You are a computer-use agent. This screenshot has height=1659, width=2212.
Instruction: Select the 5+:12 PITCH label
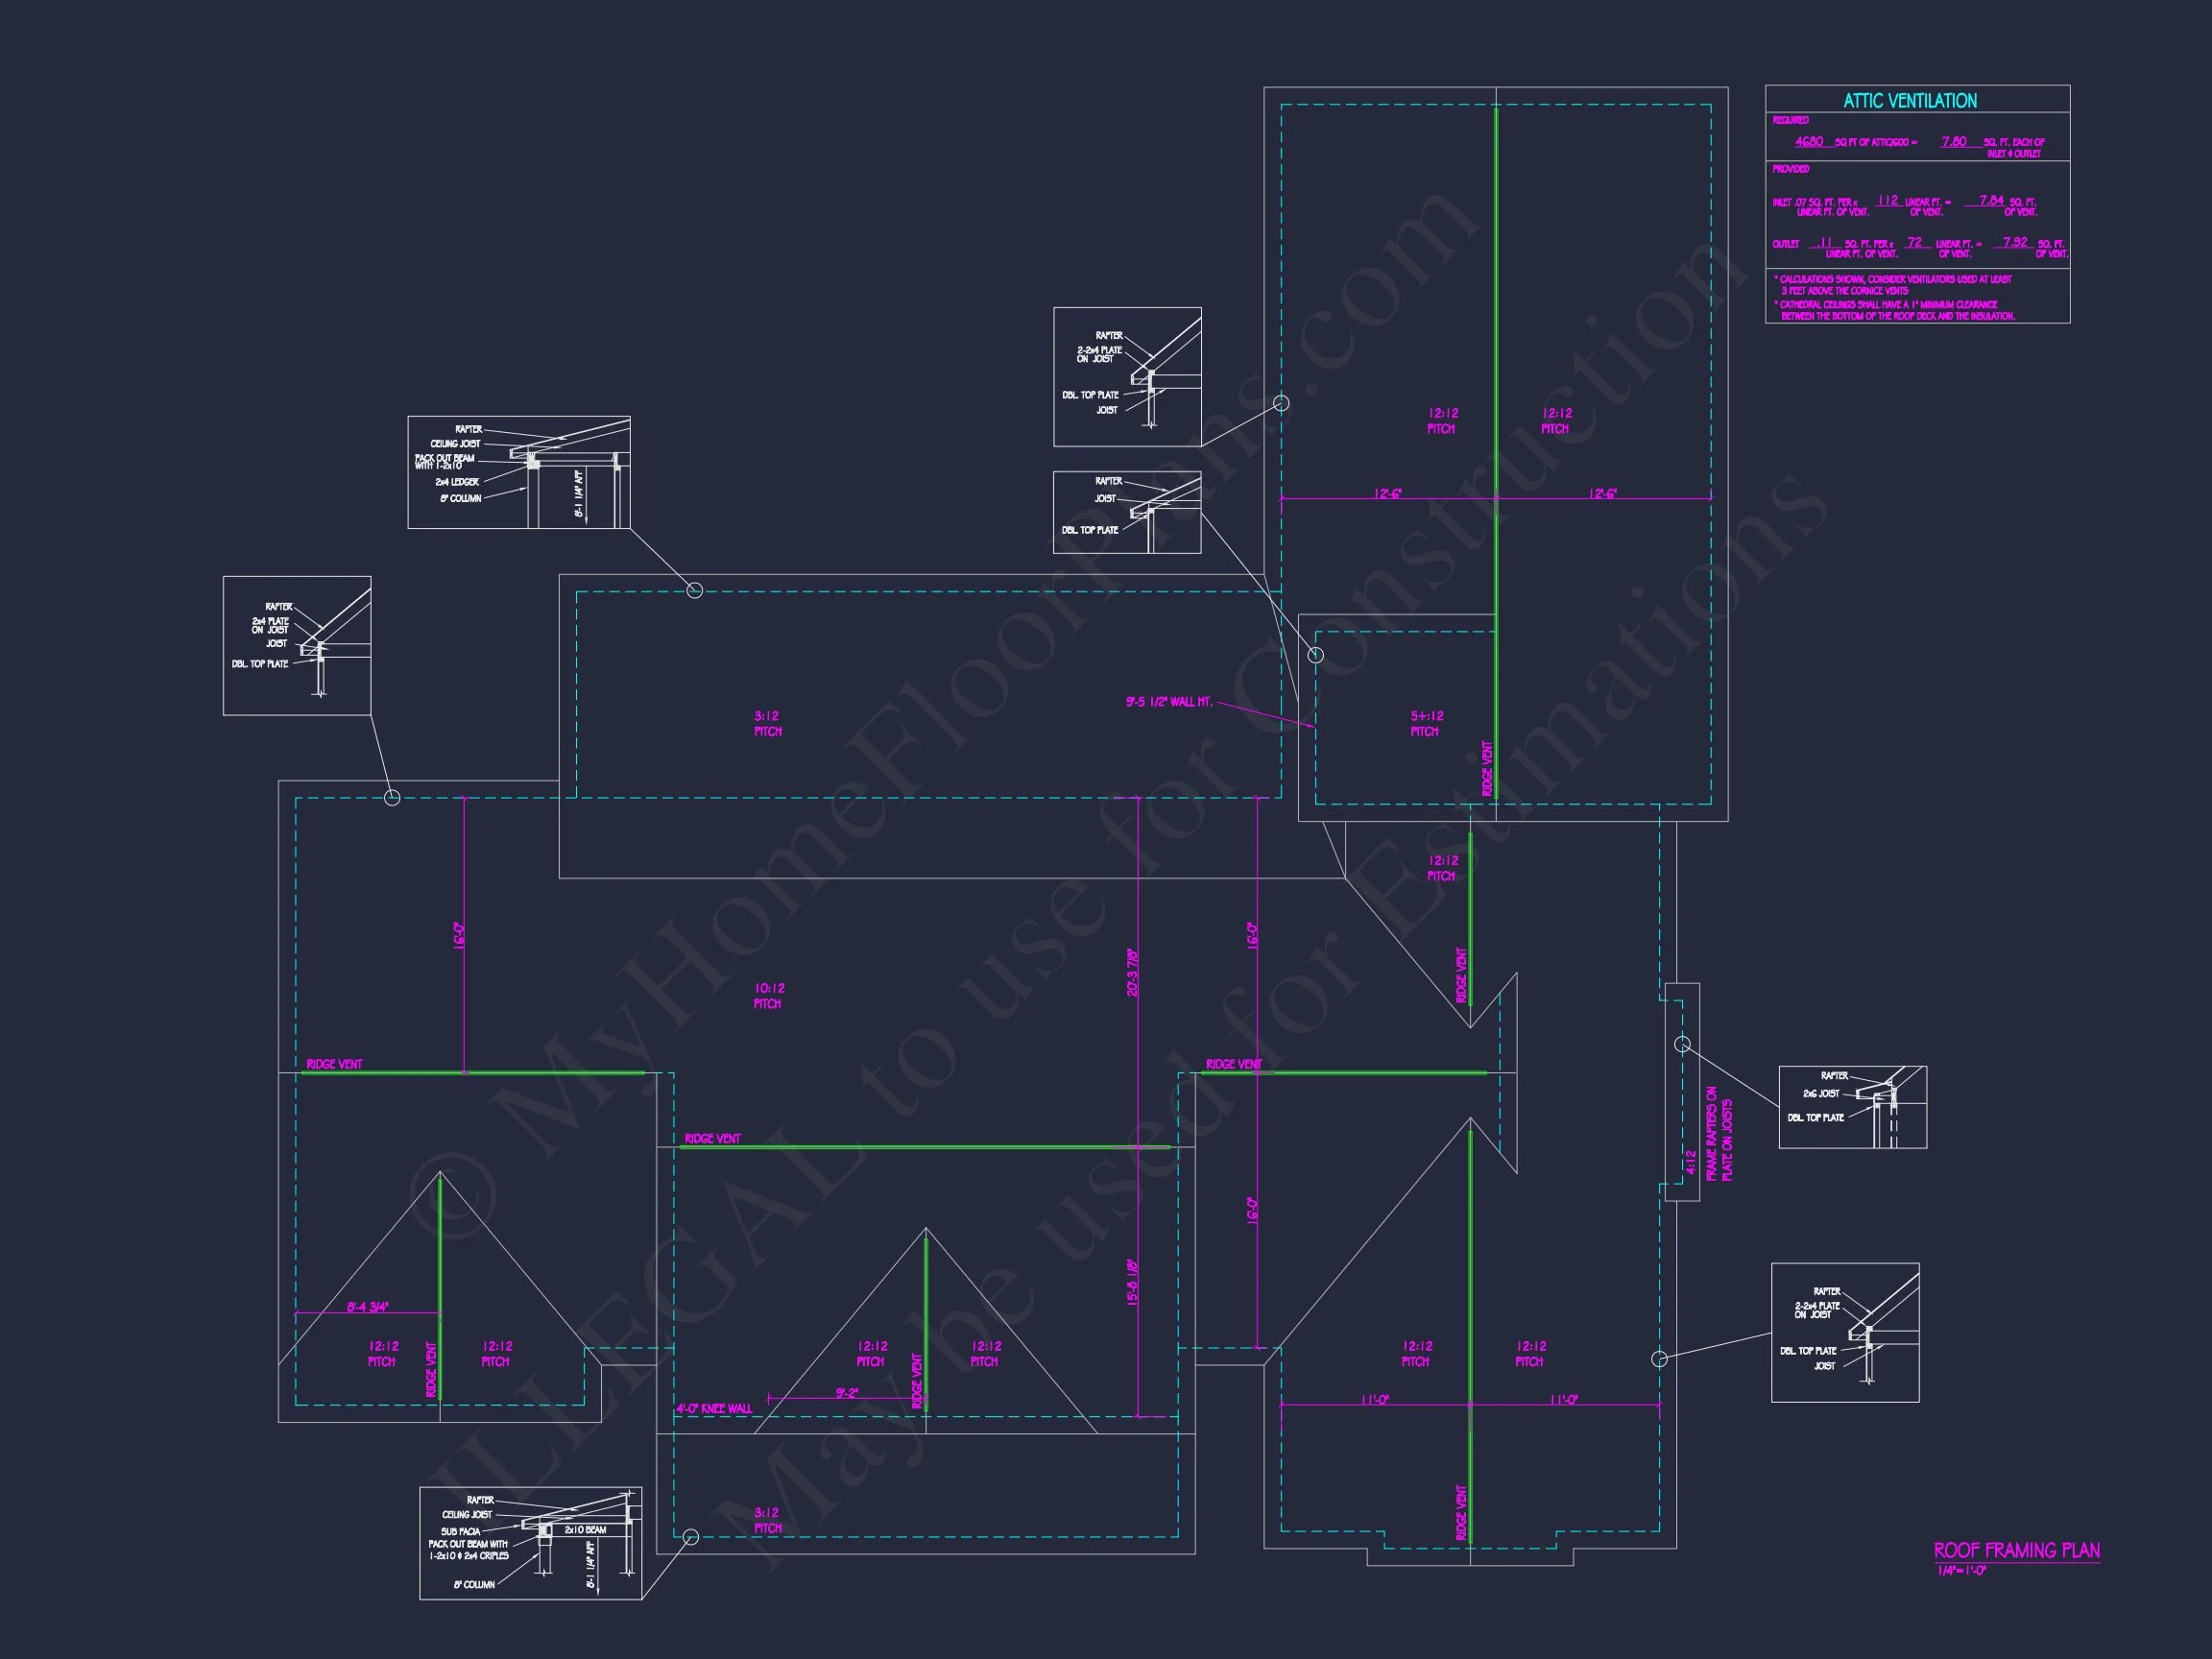[x=1426, y=724]
